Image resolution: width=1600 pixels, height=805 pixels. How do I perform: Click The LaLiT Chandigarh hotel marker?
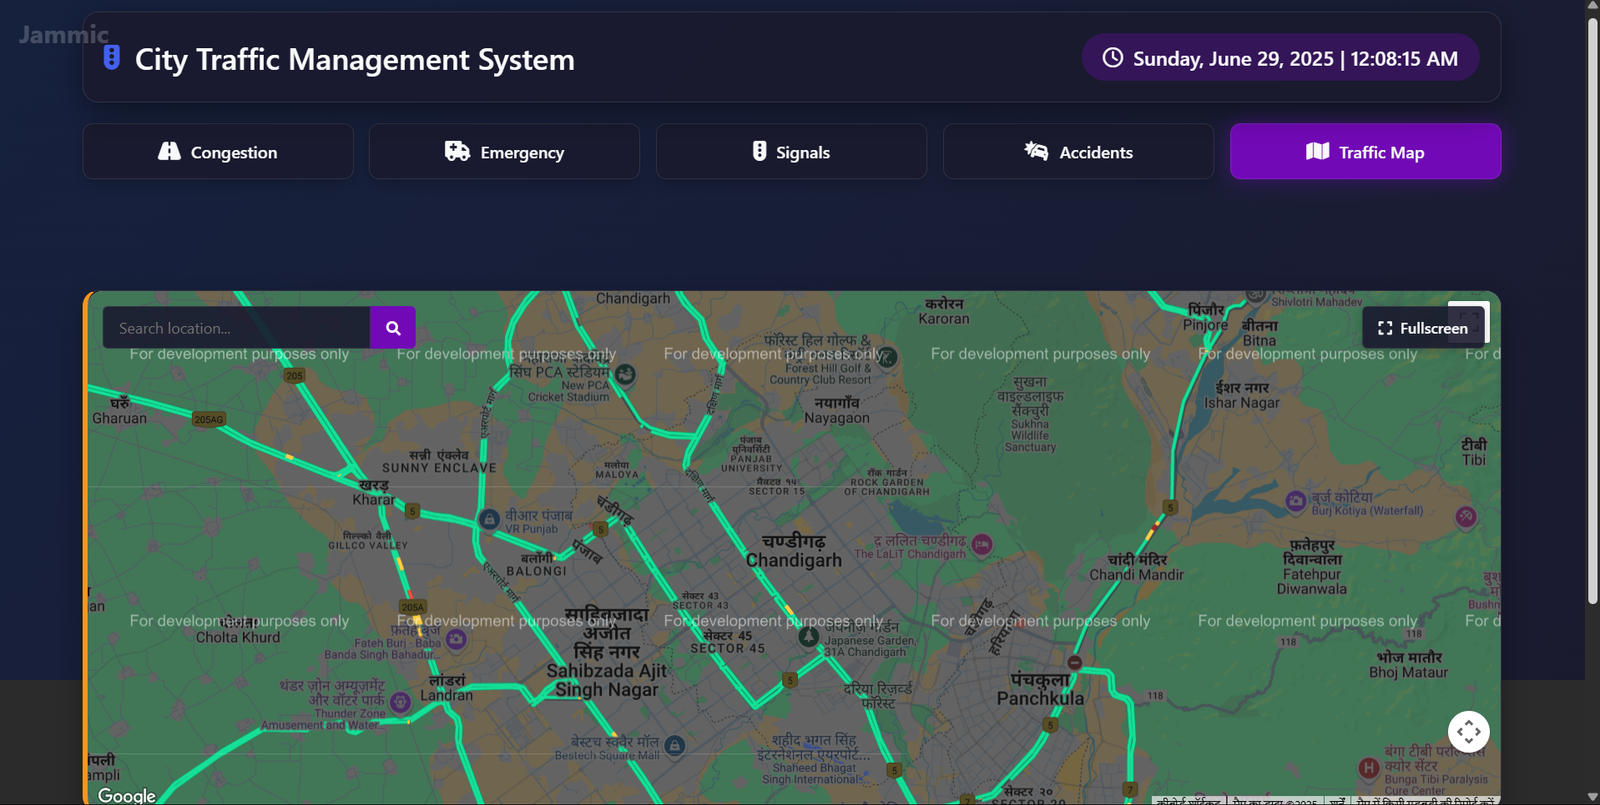[x=982, y=544]
